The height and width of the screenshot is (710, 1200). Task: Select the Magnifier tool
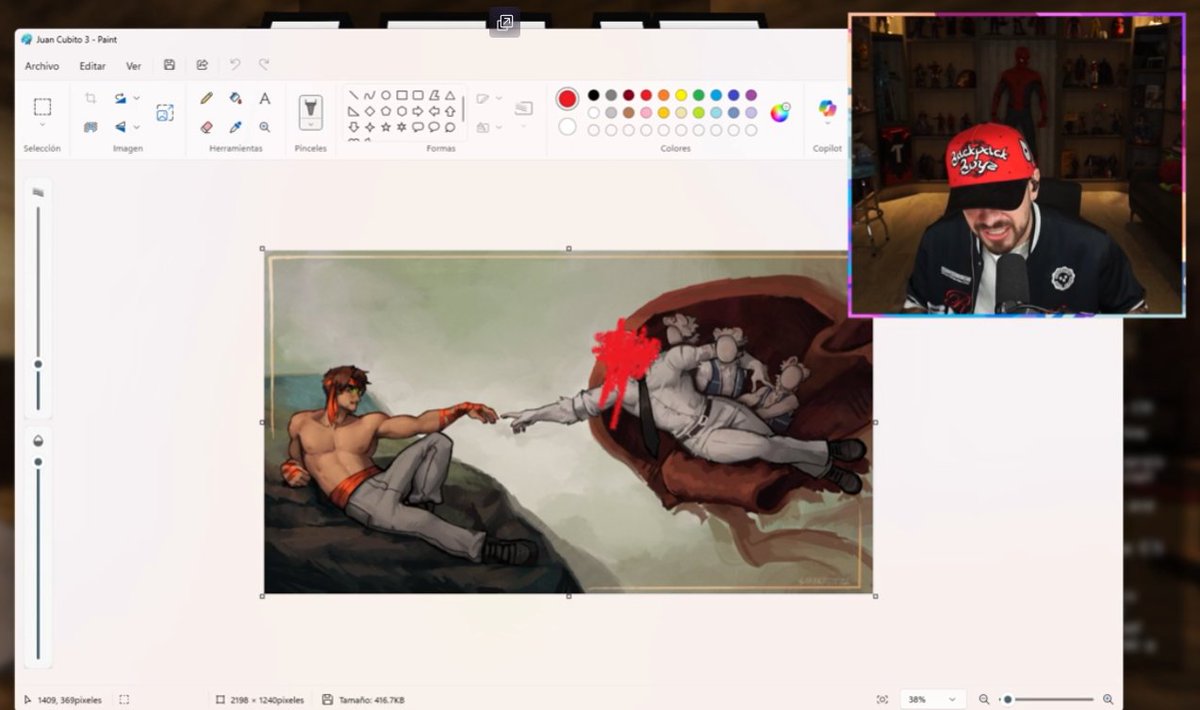pos(265,127)
